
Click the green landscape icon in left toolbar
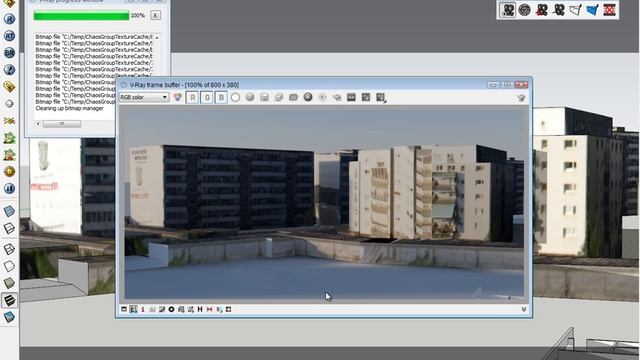click(x=9, y=138)
